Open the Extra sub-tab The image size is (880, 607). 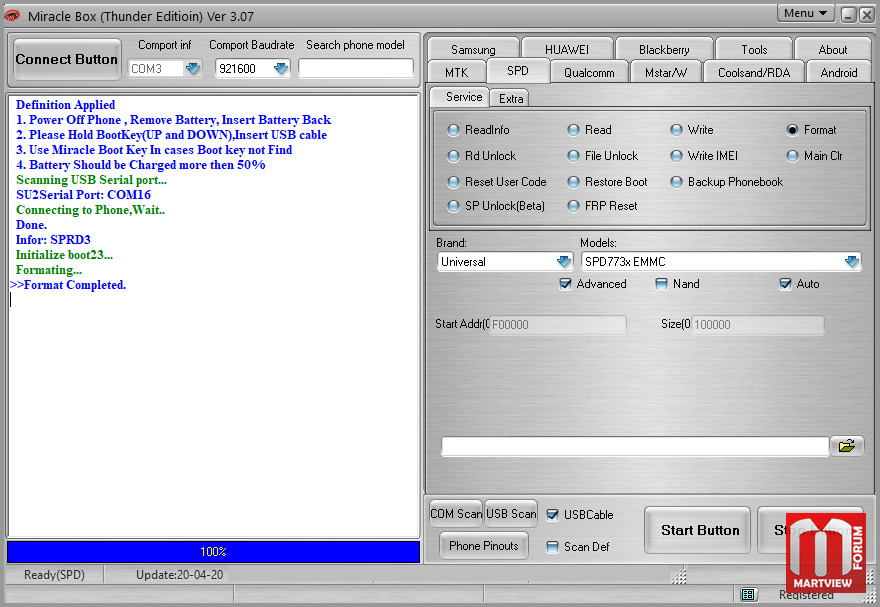click(x=511, y=98)
